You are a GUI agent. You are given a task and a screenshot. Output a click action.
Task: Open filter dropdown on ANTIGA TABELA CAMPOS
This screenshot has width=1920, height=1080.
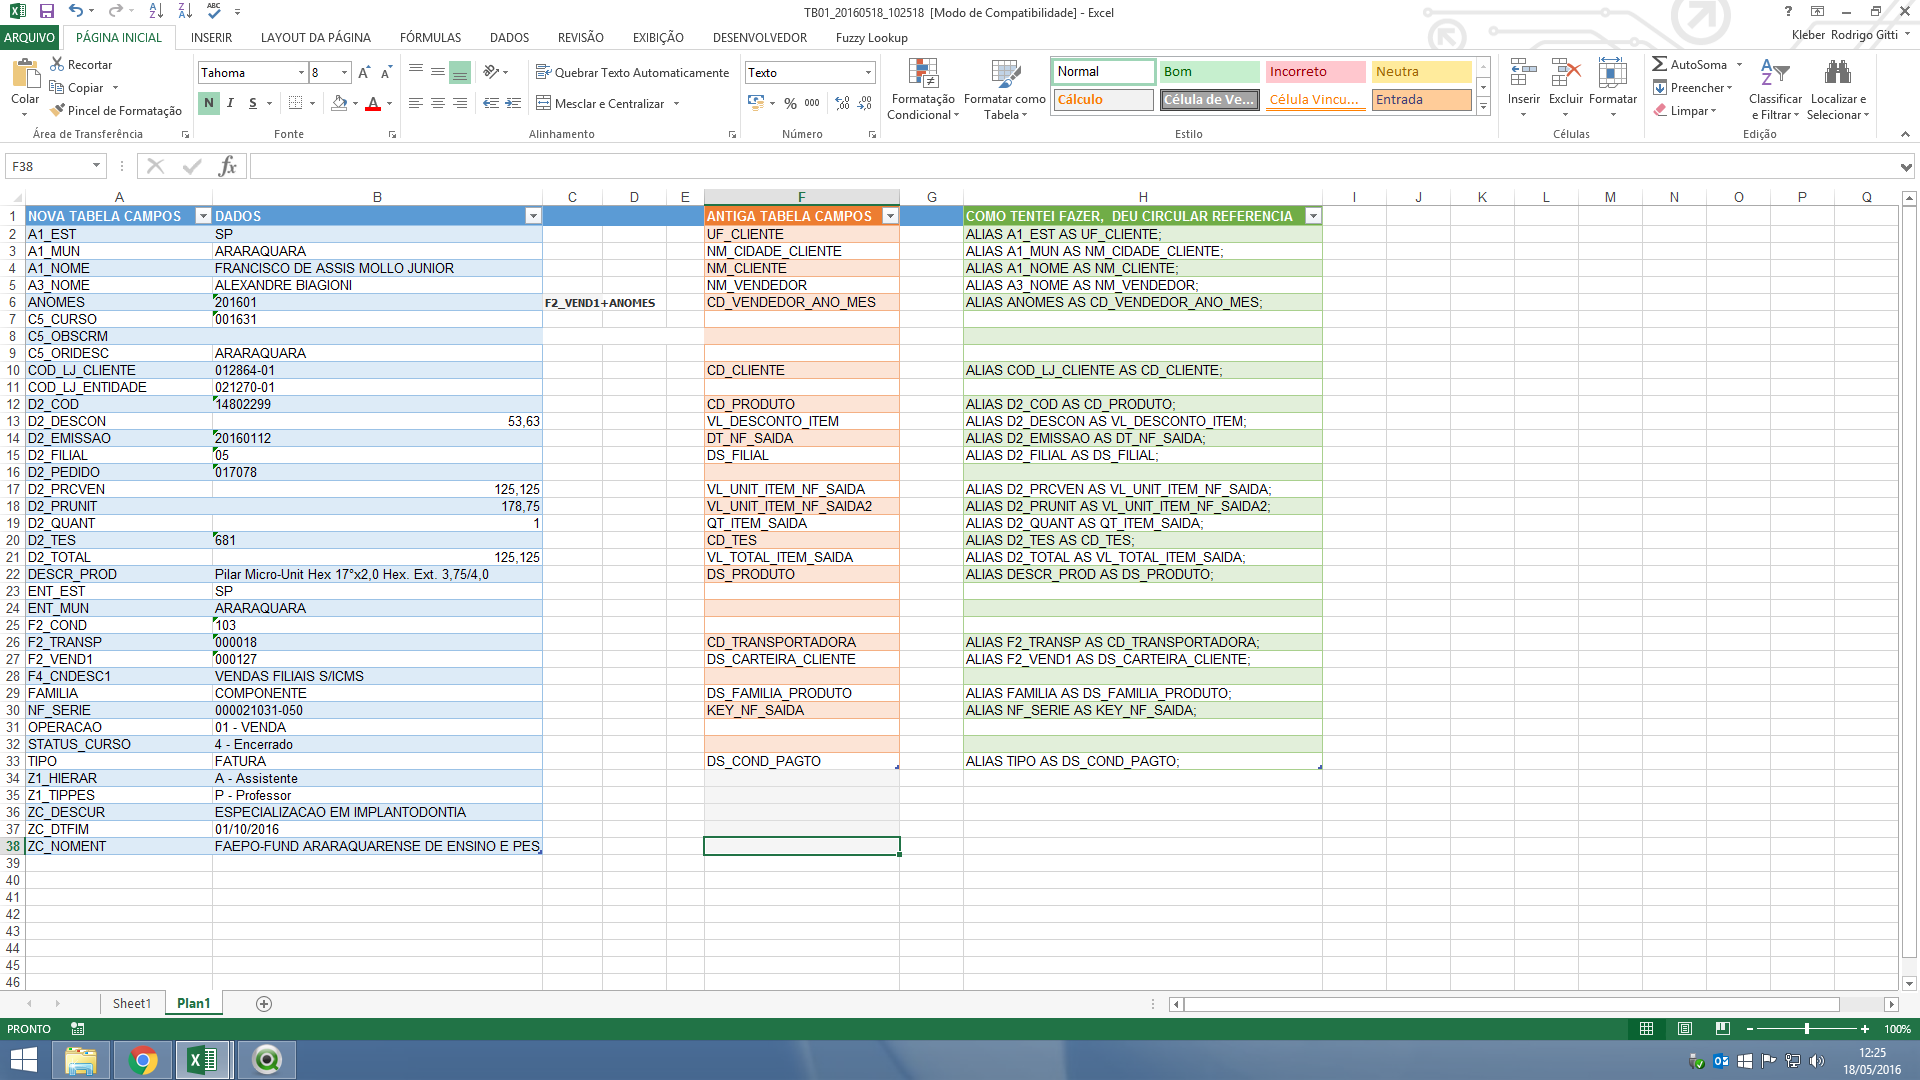click(x=890, y=216)
